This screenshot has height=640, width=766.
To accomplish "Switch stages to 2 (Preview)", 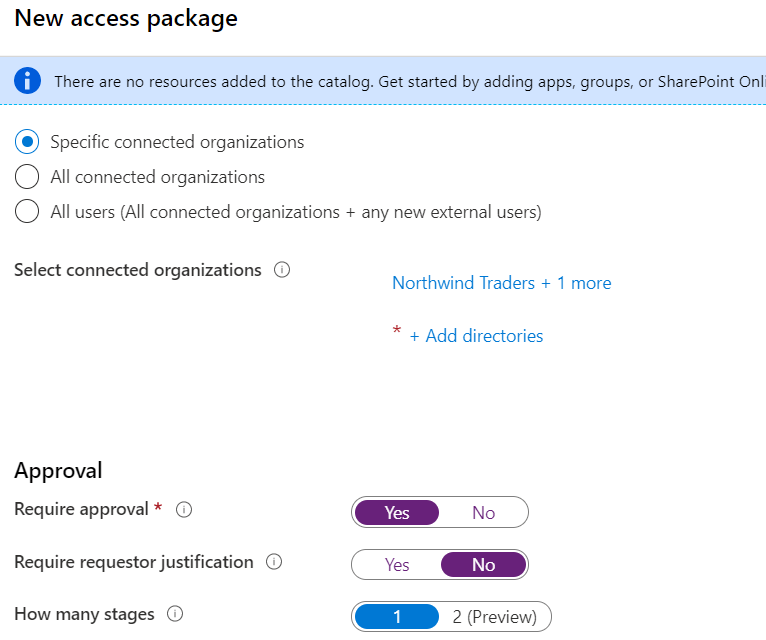I will [x=494, y=617].
